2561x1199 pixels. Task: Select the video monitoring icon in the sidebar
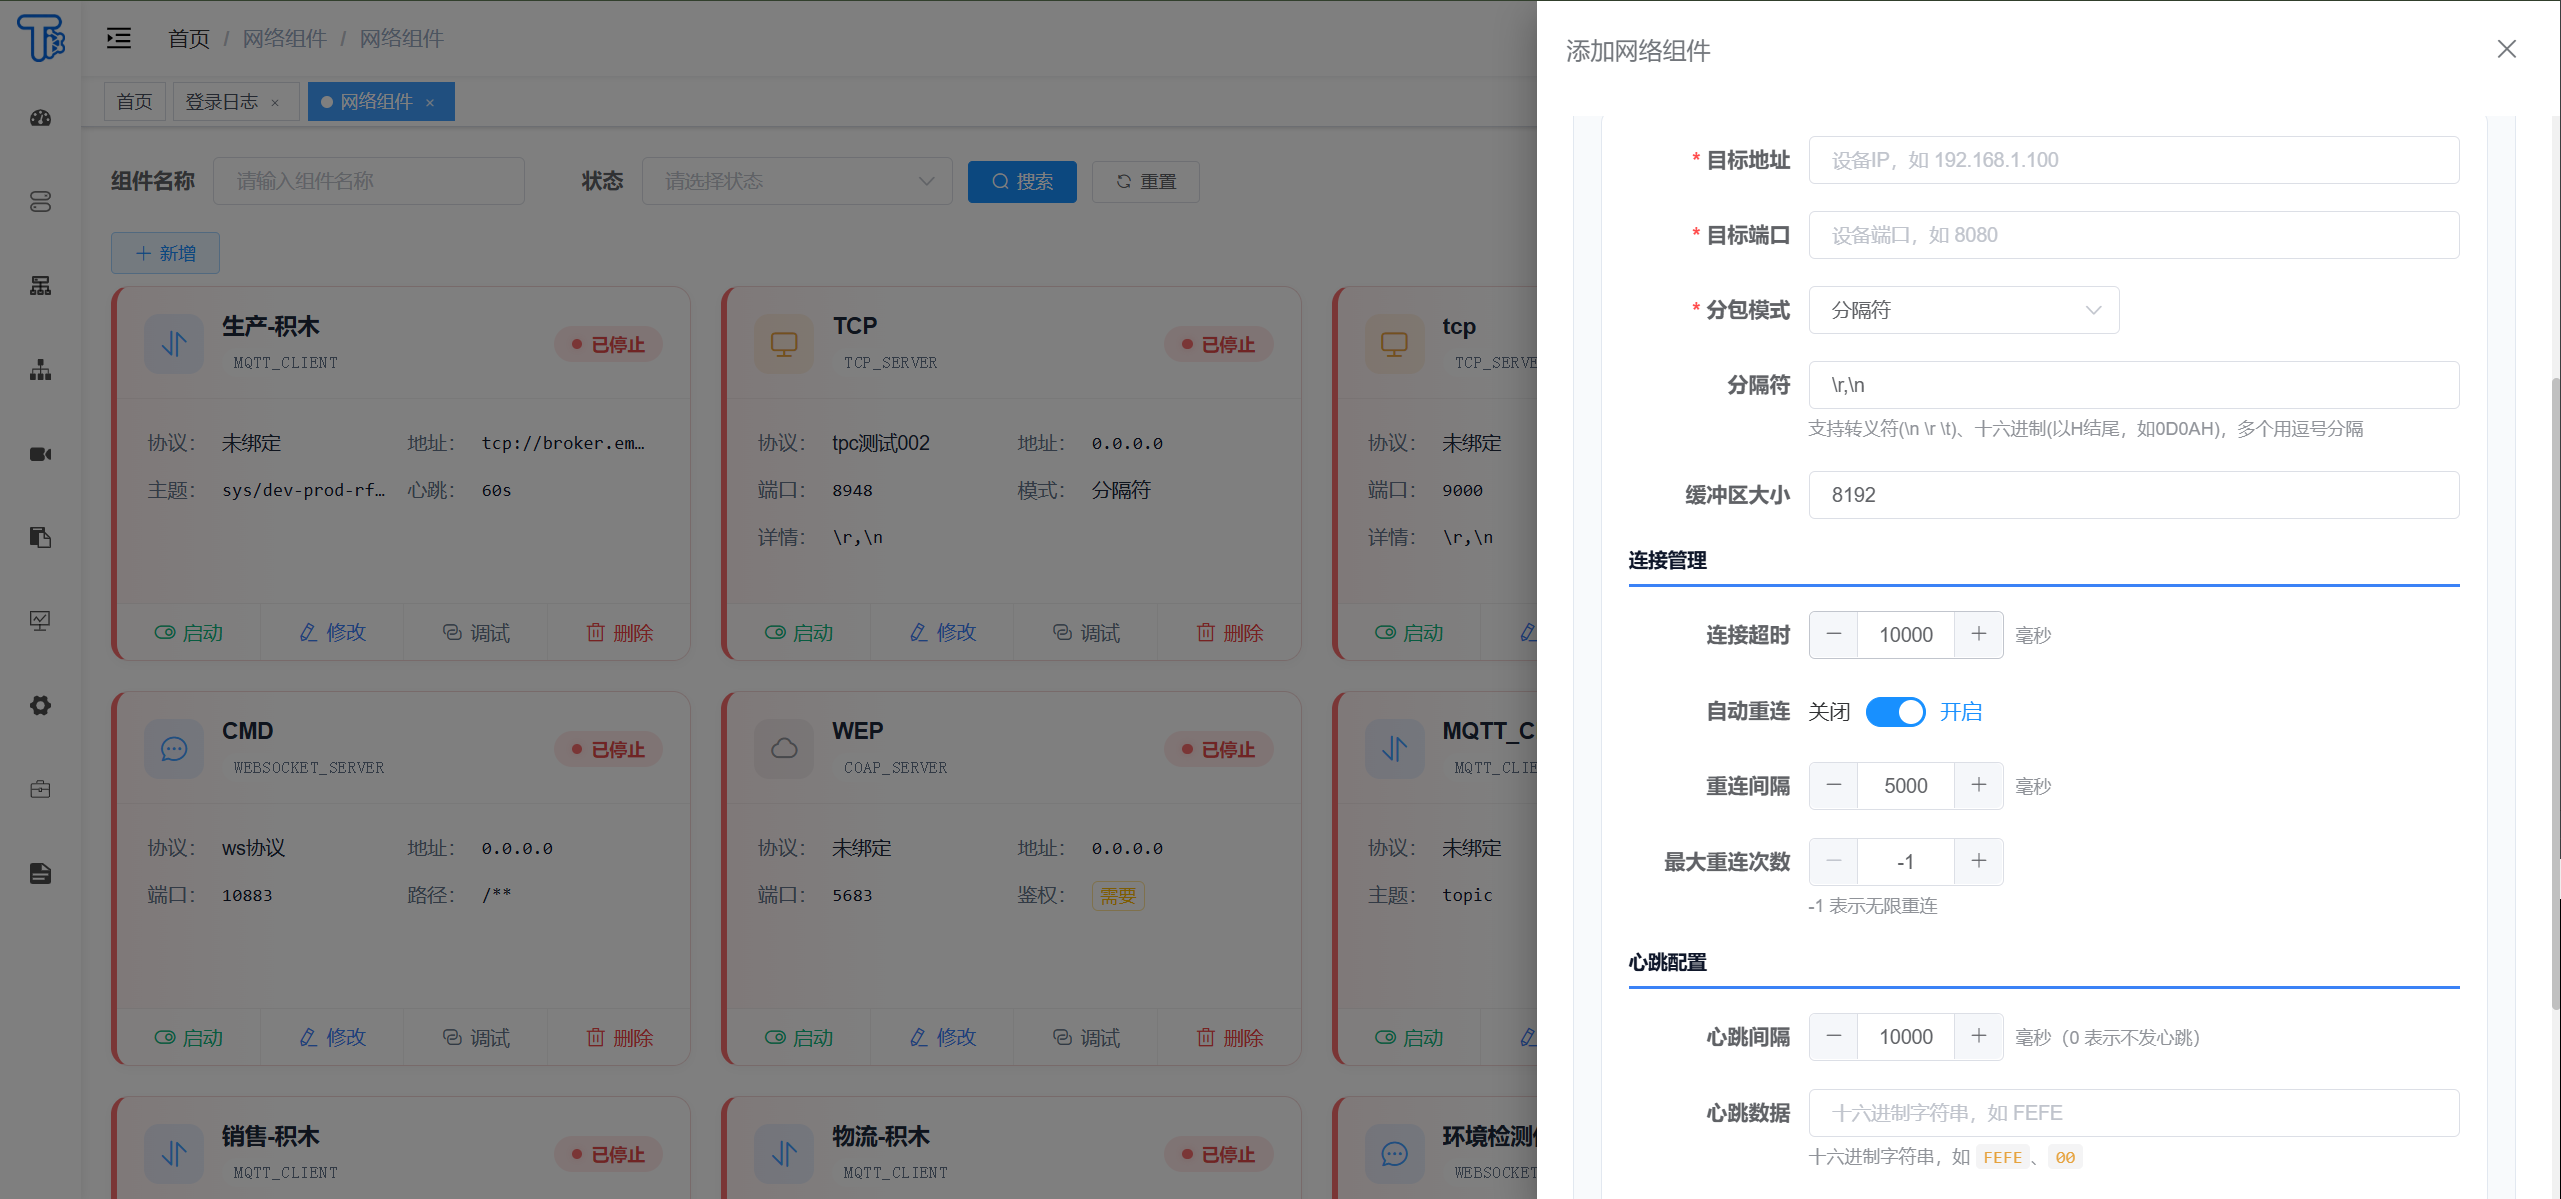[x=40, y=453]
